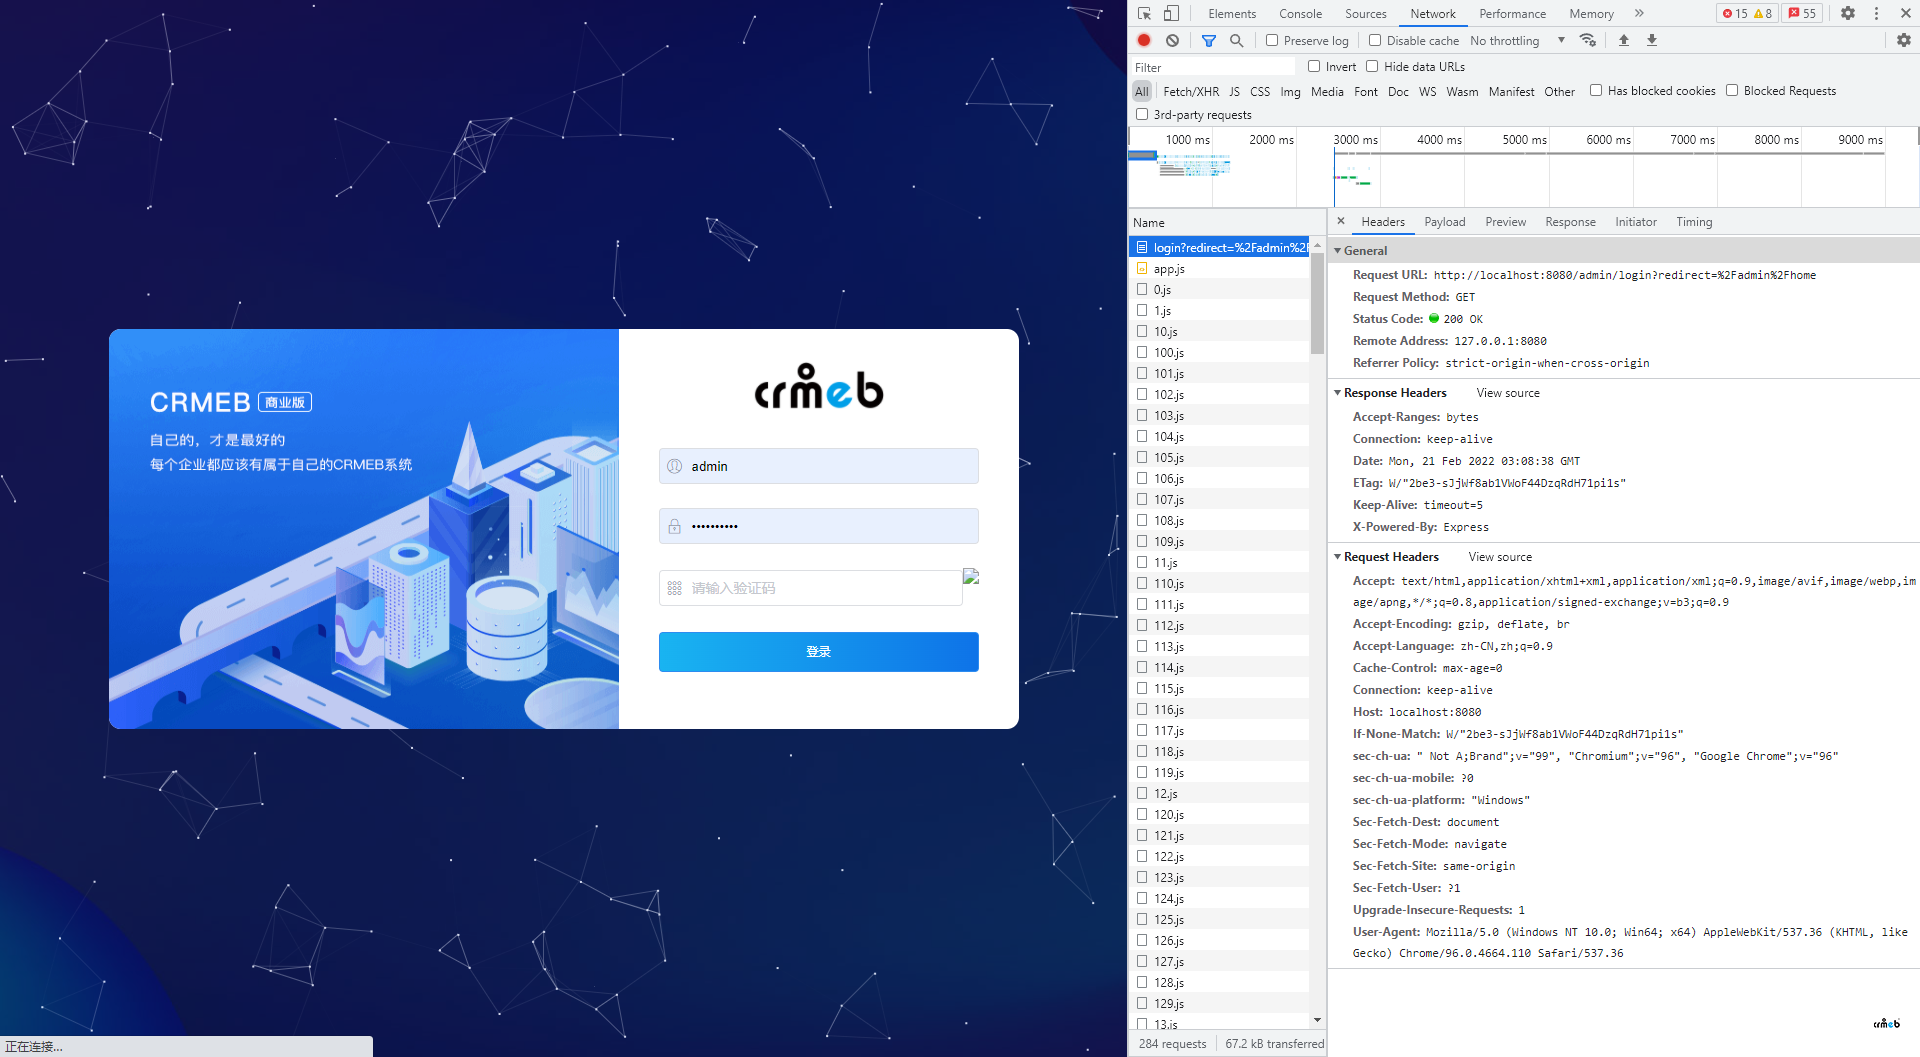This screenshot has width=1920, height=1057.
Task: Clear the network log
Action: [x=1172, y=40]
